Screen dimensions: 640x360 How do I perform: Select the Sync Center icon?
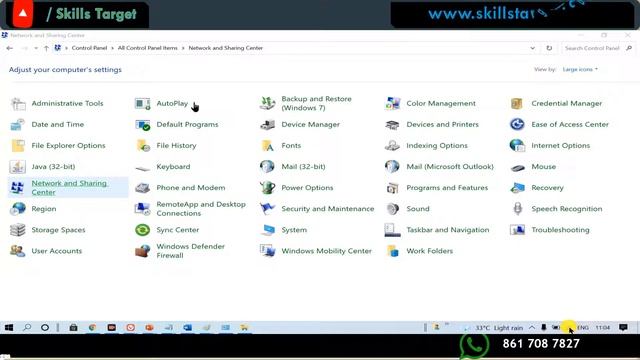[142, 230]
